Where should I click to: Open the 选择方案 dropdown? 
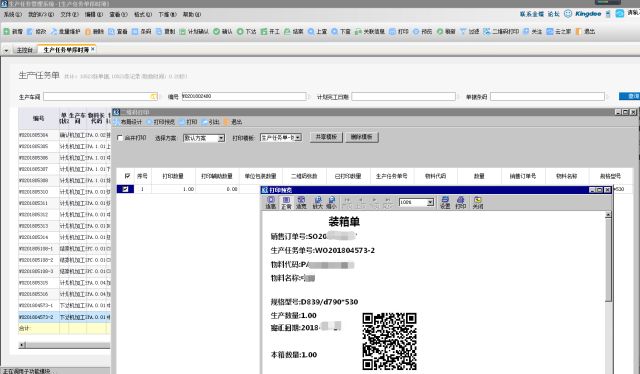221,138
